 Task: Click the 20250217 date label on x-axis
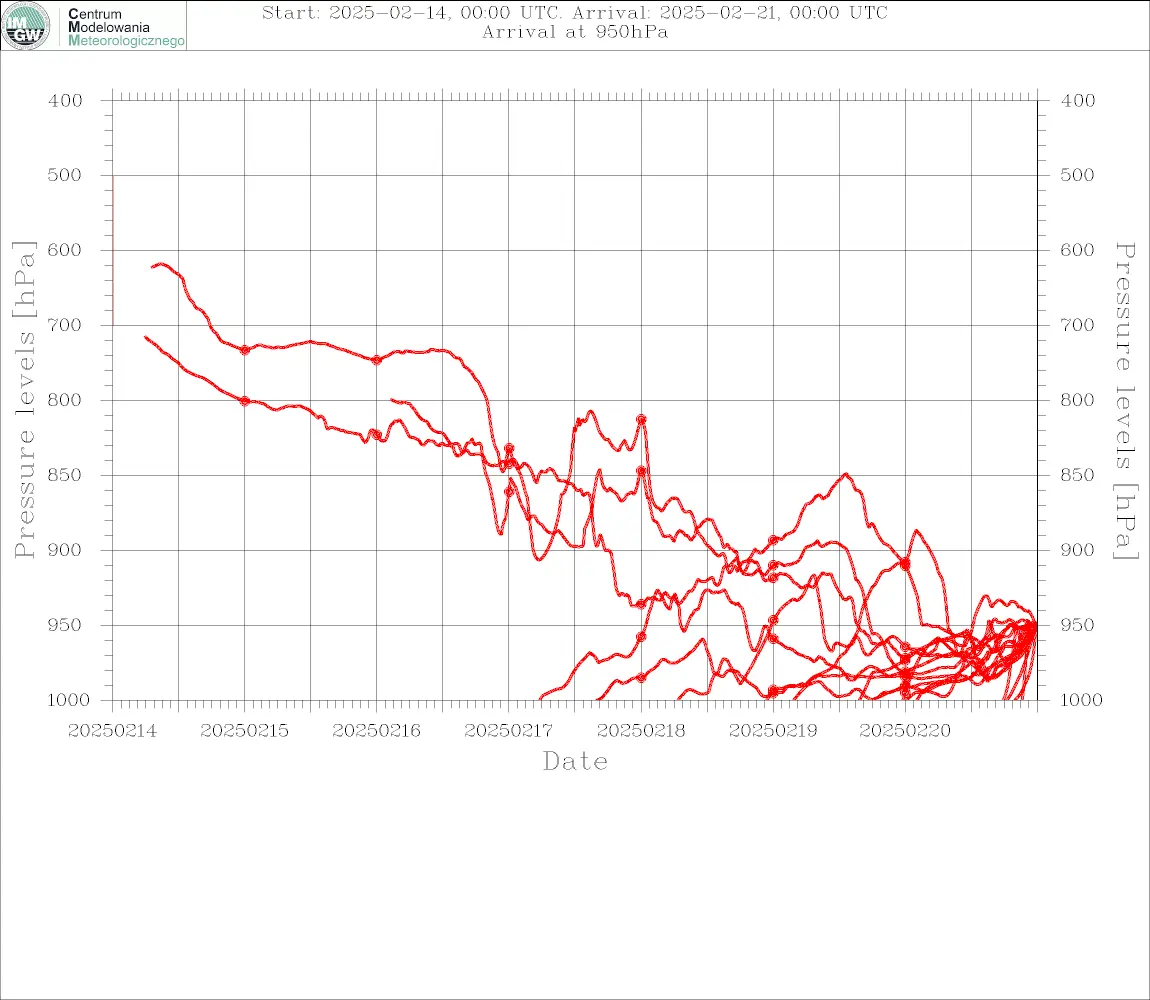coord(509,731)
